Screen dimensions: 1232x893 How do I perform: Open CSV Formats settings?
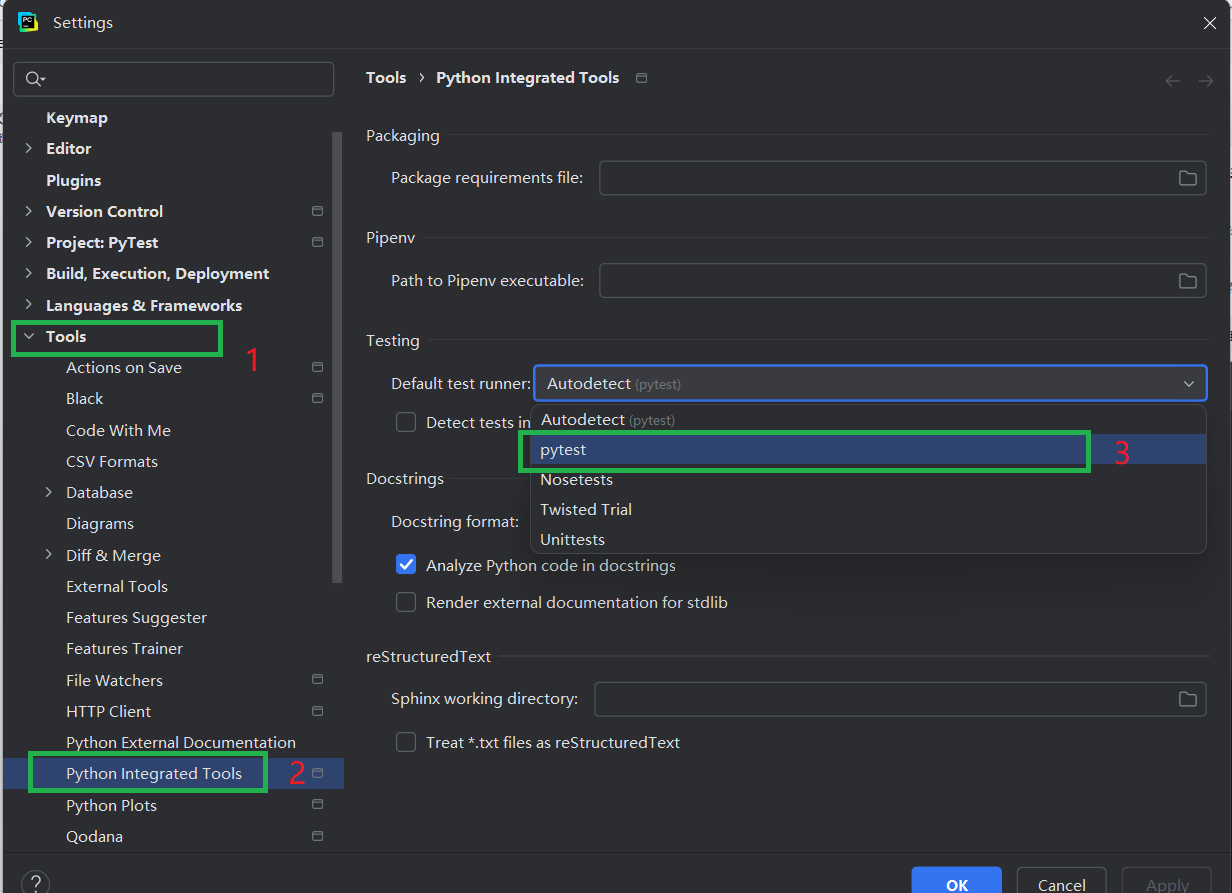(112, 462)
